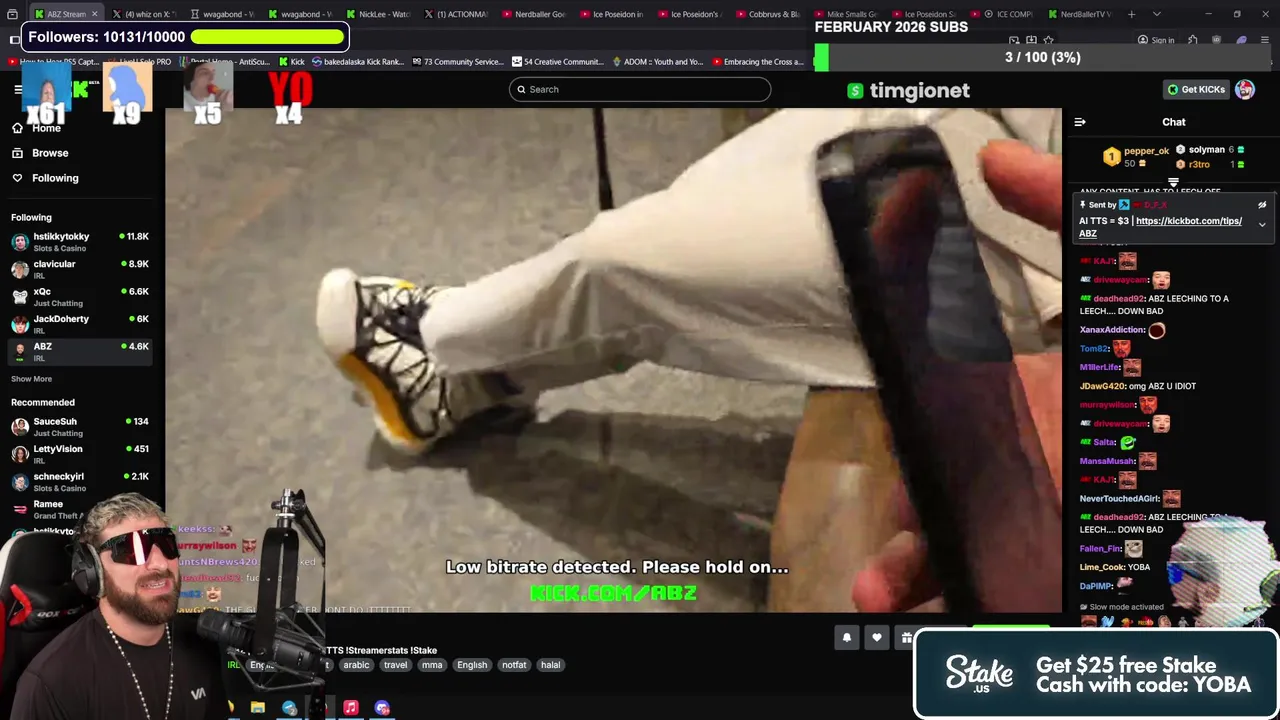Viewport: 1280px width, 720px height.
Task: Collapse the chat panel with the arrow icon
Action: tap(1080, 122)
